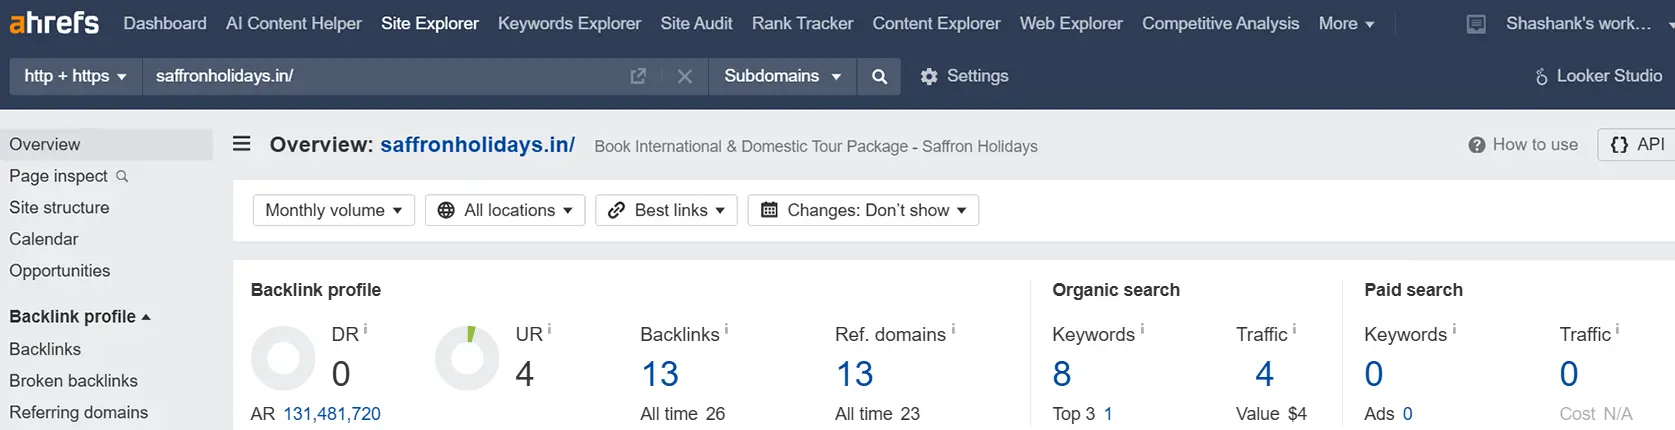Image resolution: width=1675 pixels, height=430 pixels.
Task: Clear the URL field with X icon
Action: point(685,76)
